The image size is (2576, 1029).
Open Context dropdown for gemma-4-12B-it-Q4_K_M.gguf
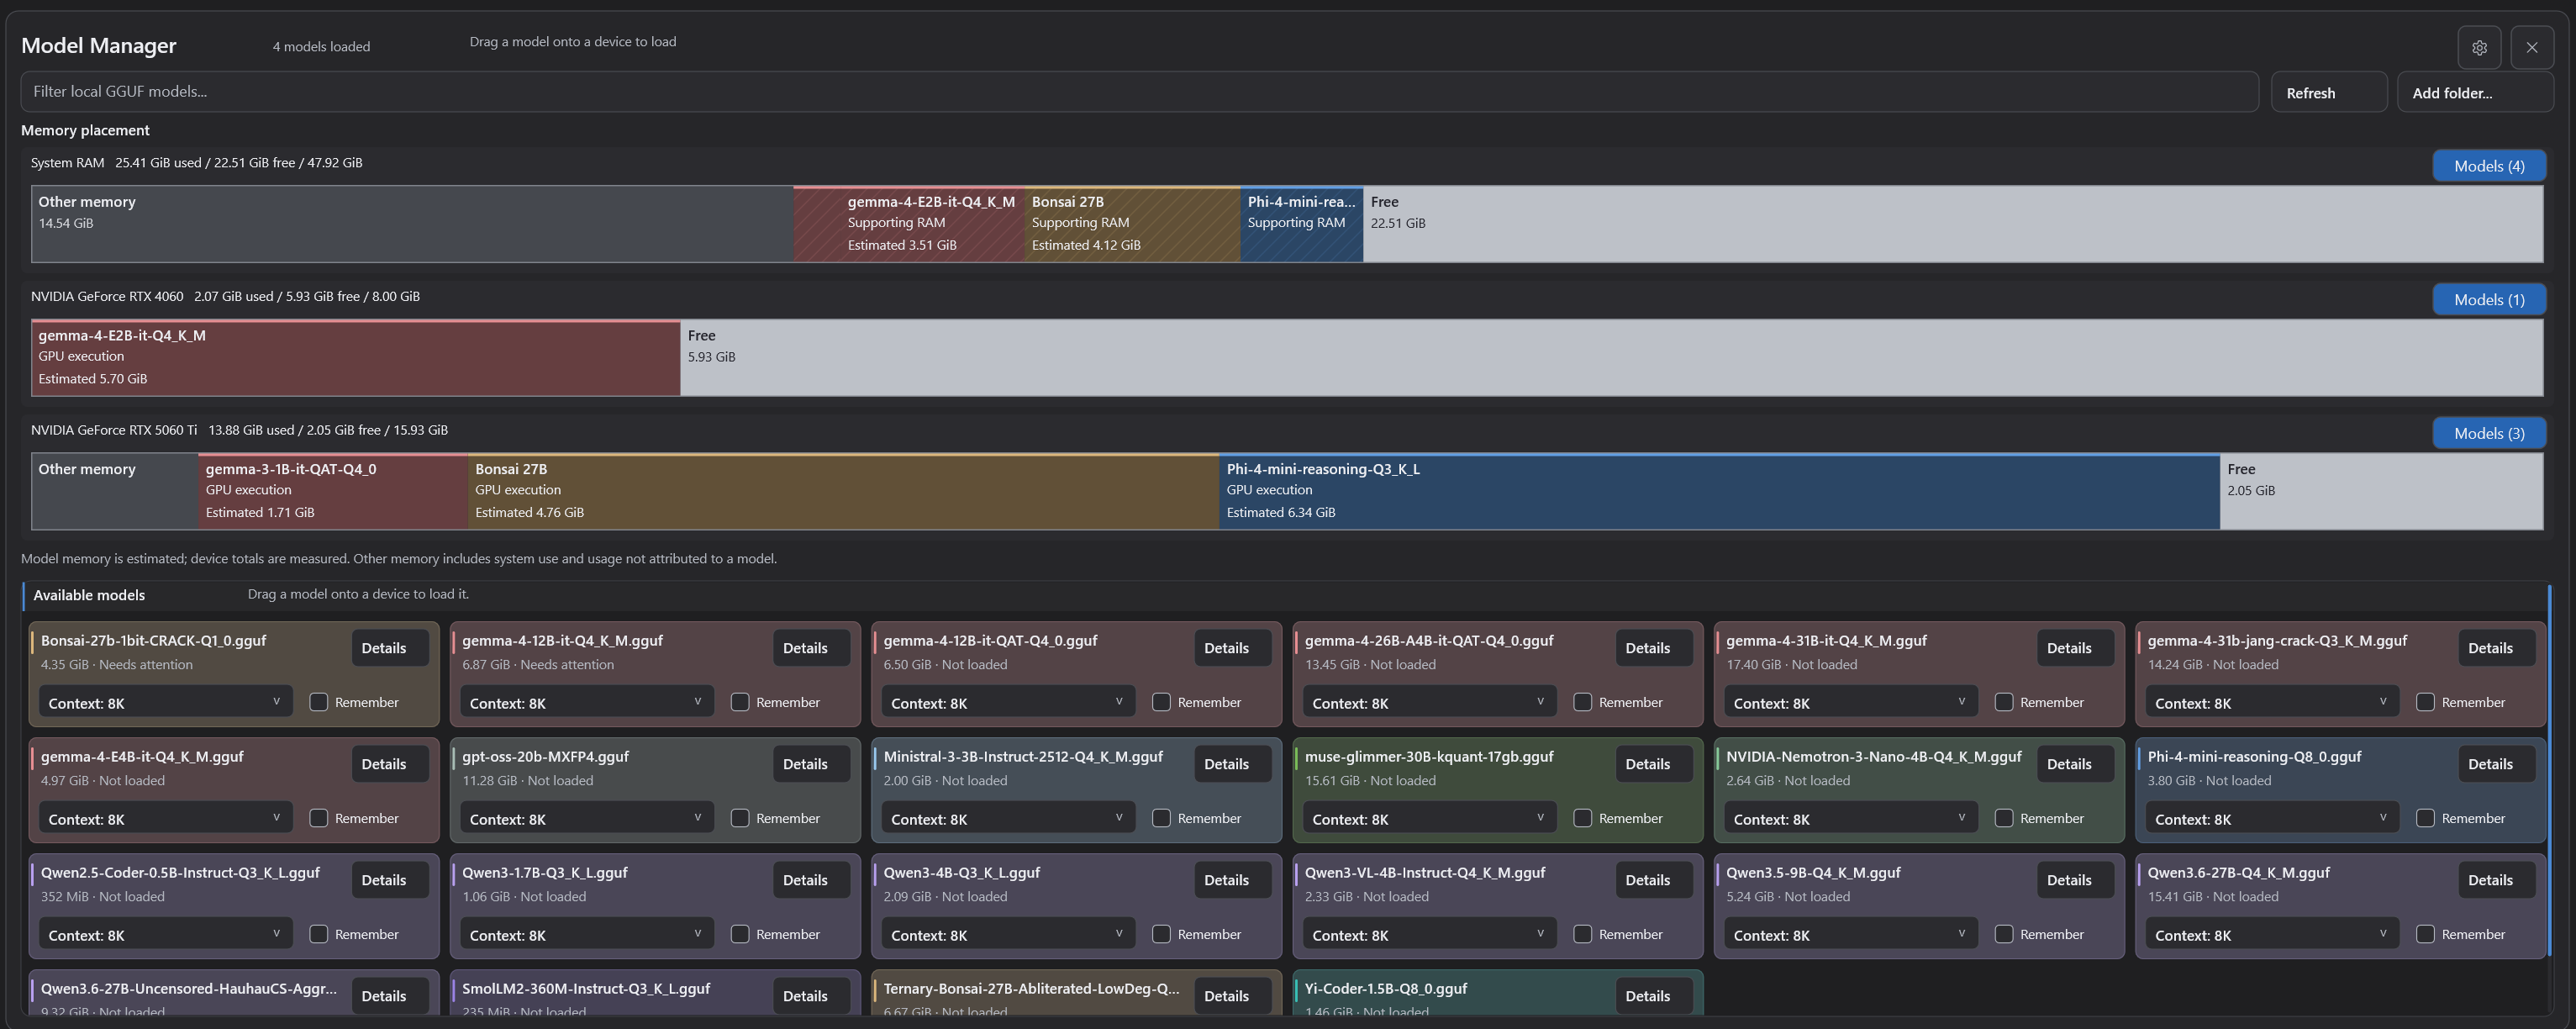click(587, 702)
